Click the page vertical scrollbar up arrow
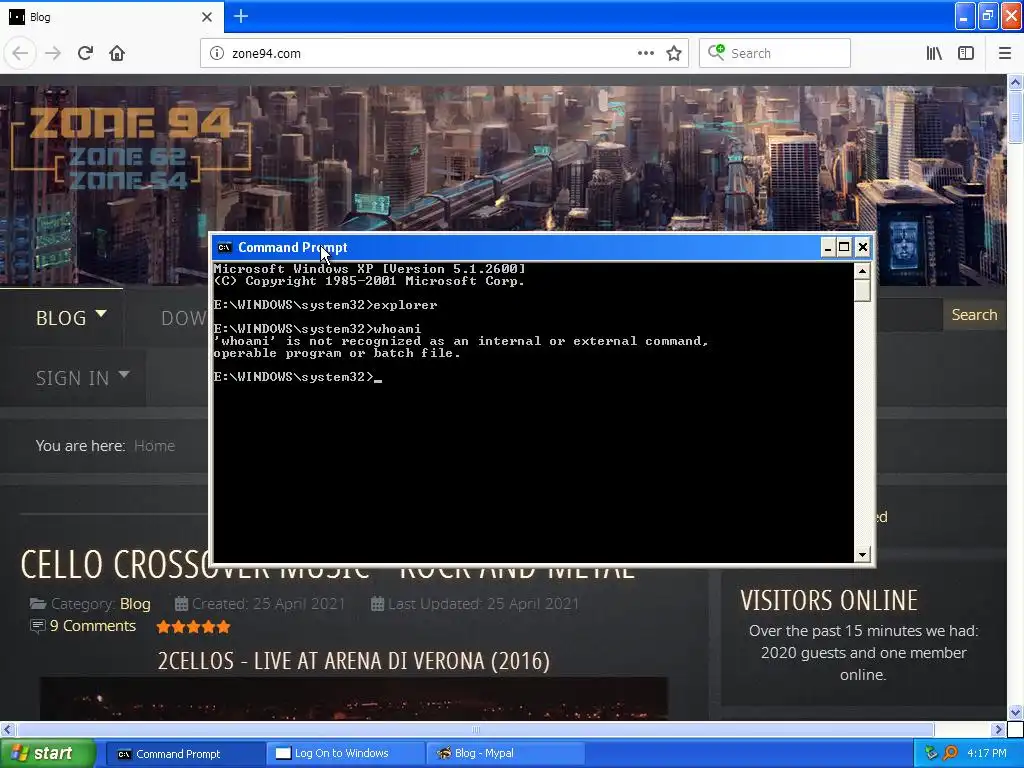The width and height of the screenshot is (1024, 768). tap(1015, 82)
